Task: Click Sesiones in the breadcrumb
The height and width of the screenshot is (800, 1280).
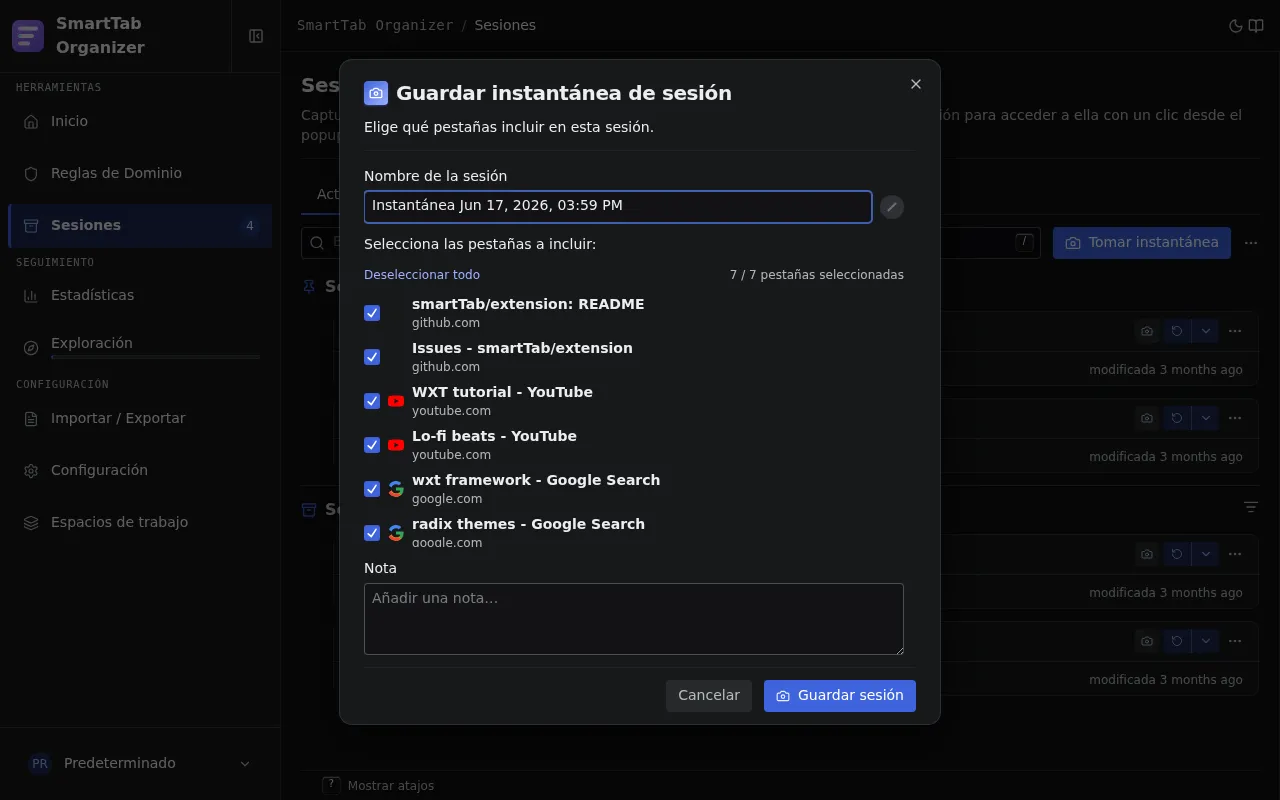Action: (x=505, y=25)
